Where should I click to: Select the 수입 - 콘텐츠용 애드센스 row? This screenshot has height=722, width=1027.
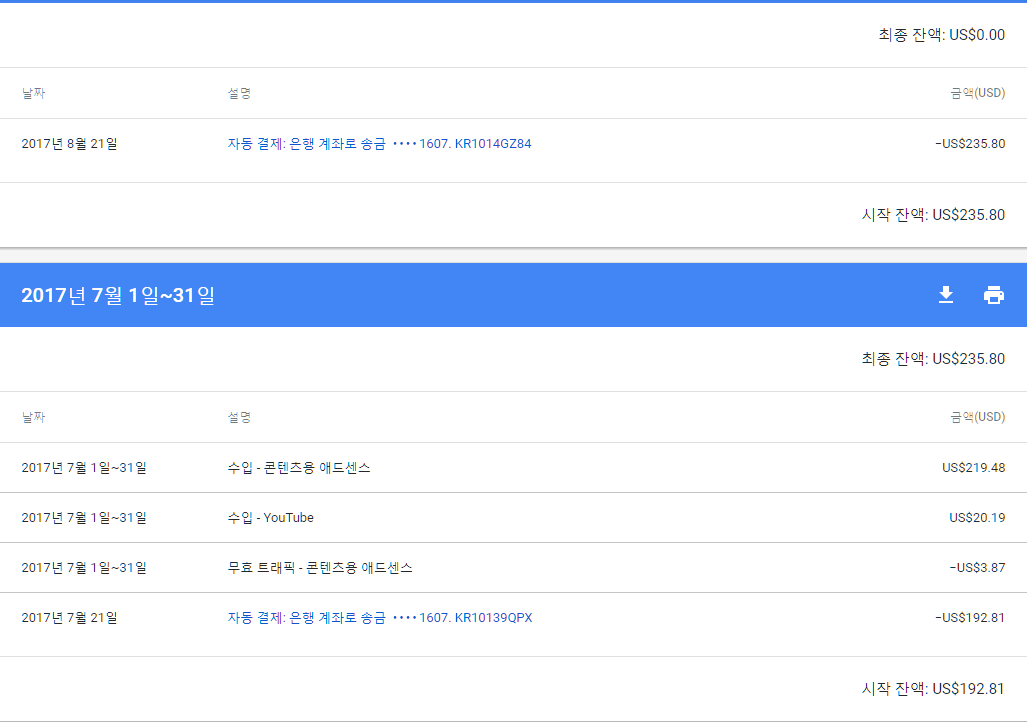point(299,468)
